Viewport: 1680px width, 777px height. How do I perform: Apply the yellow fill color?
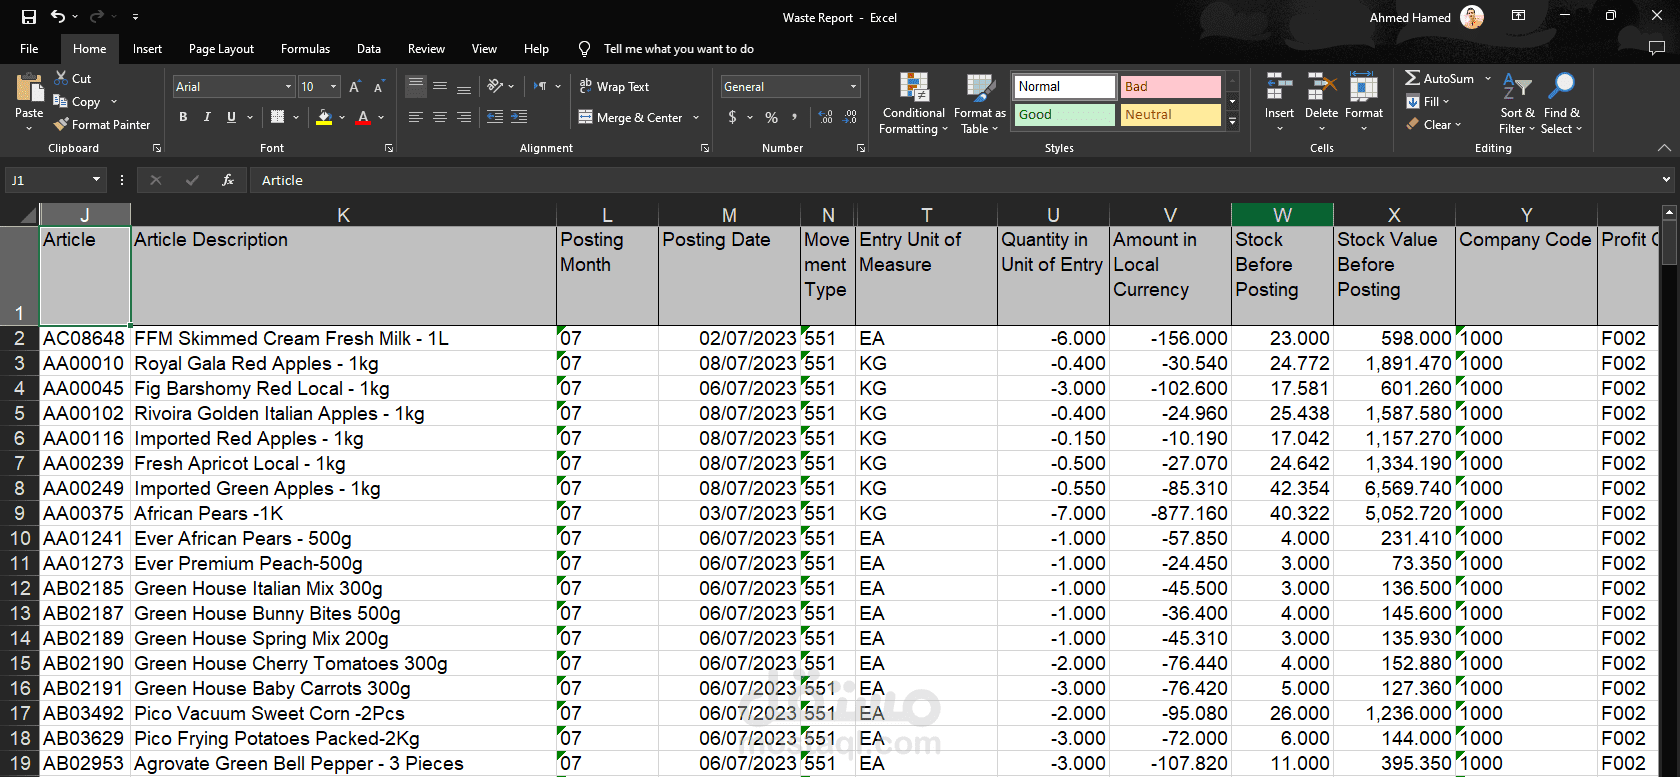pos(323,117)
